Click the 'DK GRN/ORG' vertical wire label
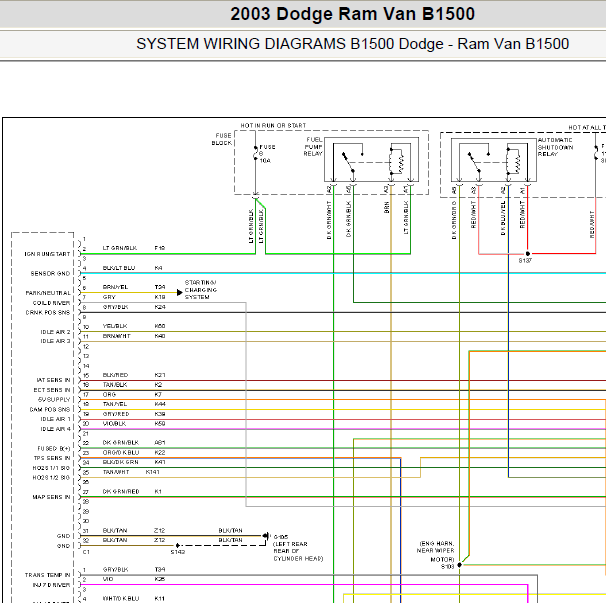This screenshot has width=606, height=603. click(454, 220)
